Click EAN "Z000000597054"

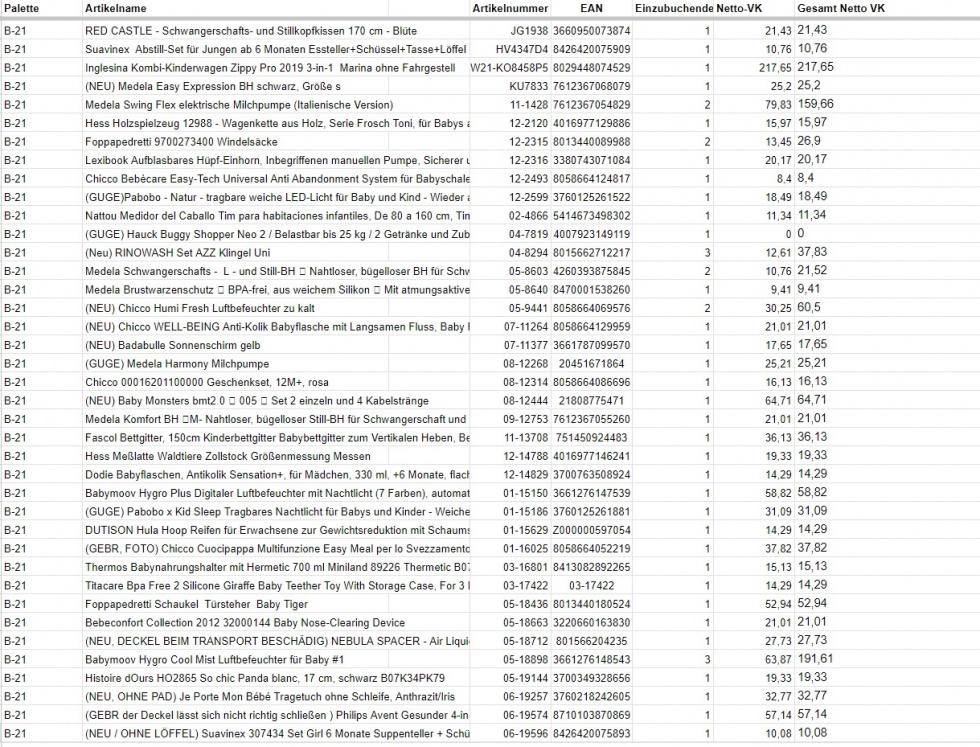[x=591, y=530]
